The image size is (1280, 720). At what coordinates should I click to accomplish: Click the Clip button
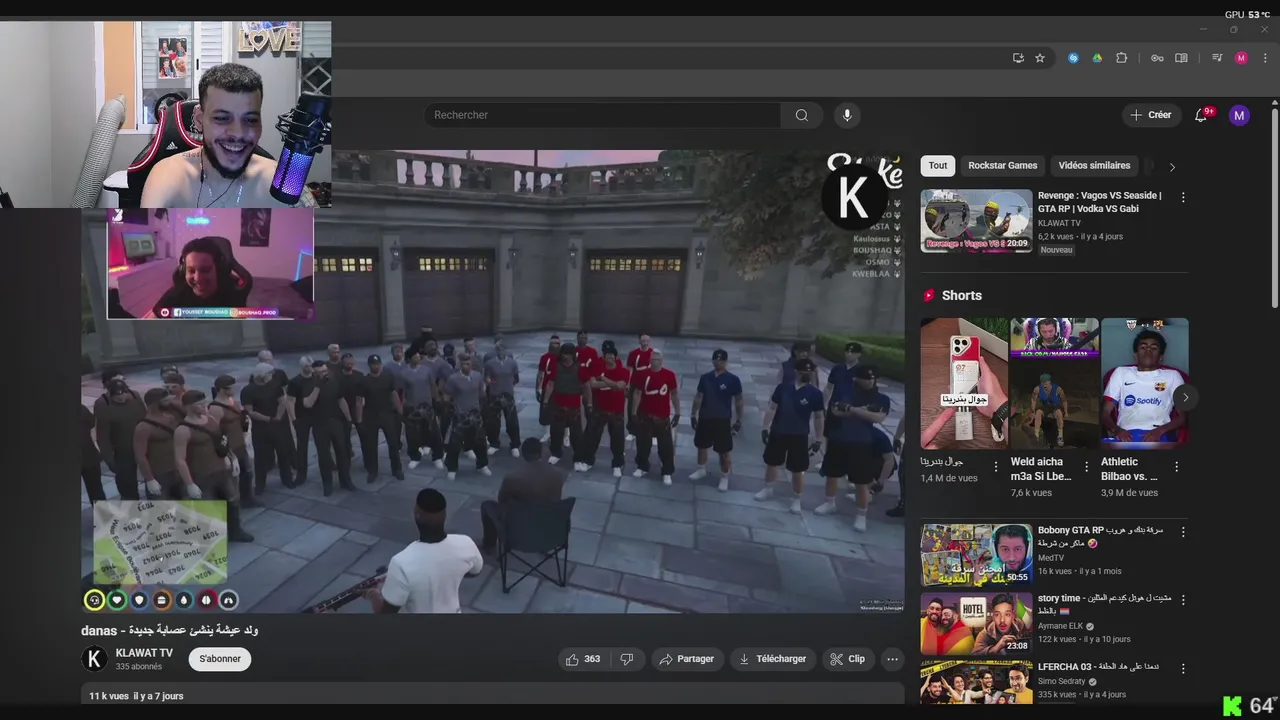[x=849, y=659]
